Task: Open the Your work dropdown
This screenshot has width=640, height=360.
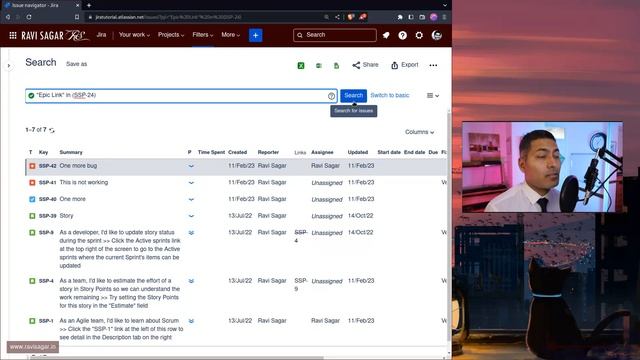Action: tap(134, 35)
